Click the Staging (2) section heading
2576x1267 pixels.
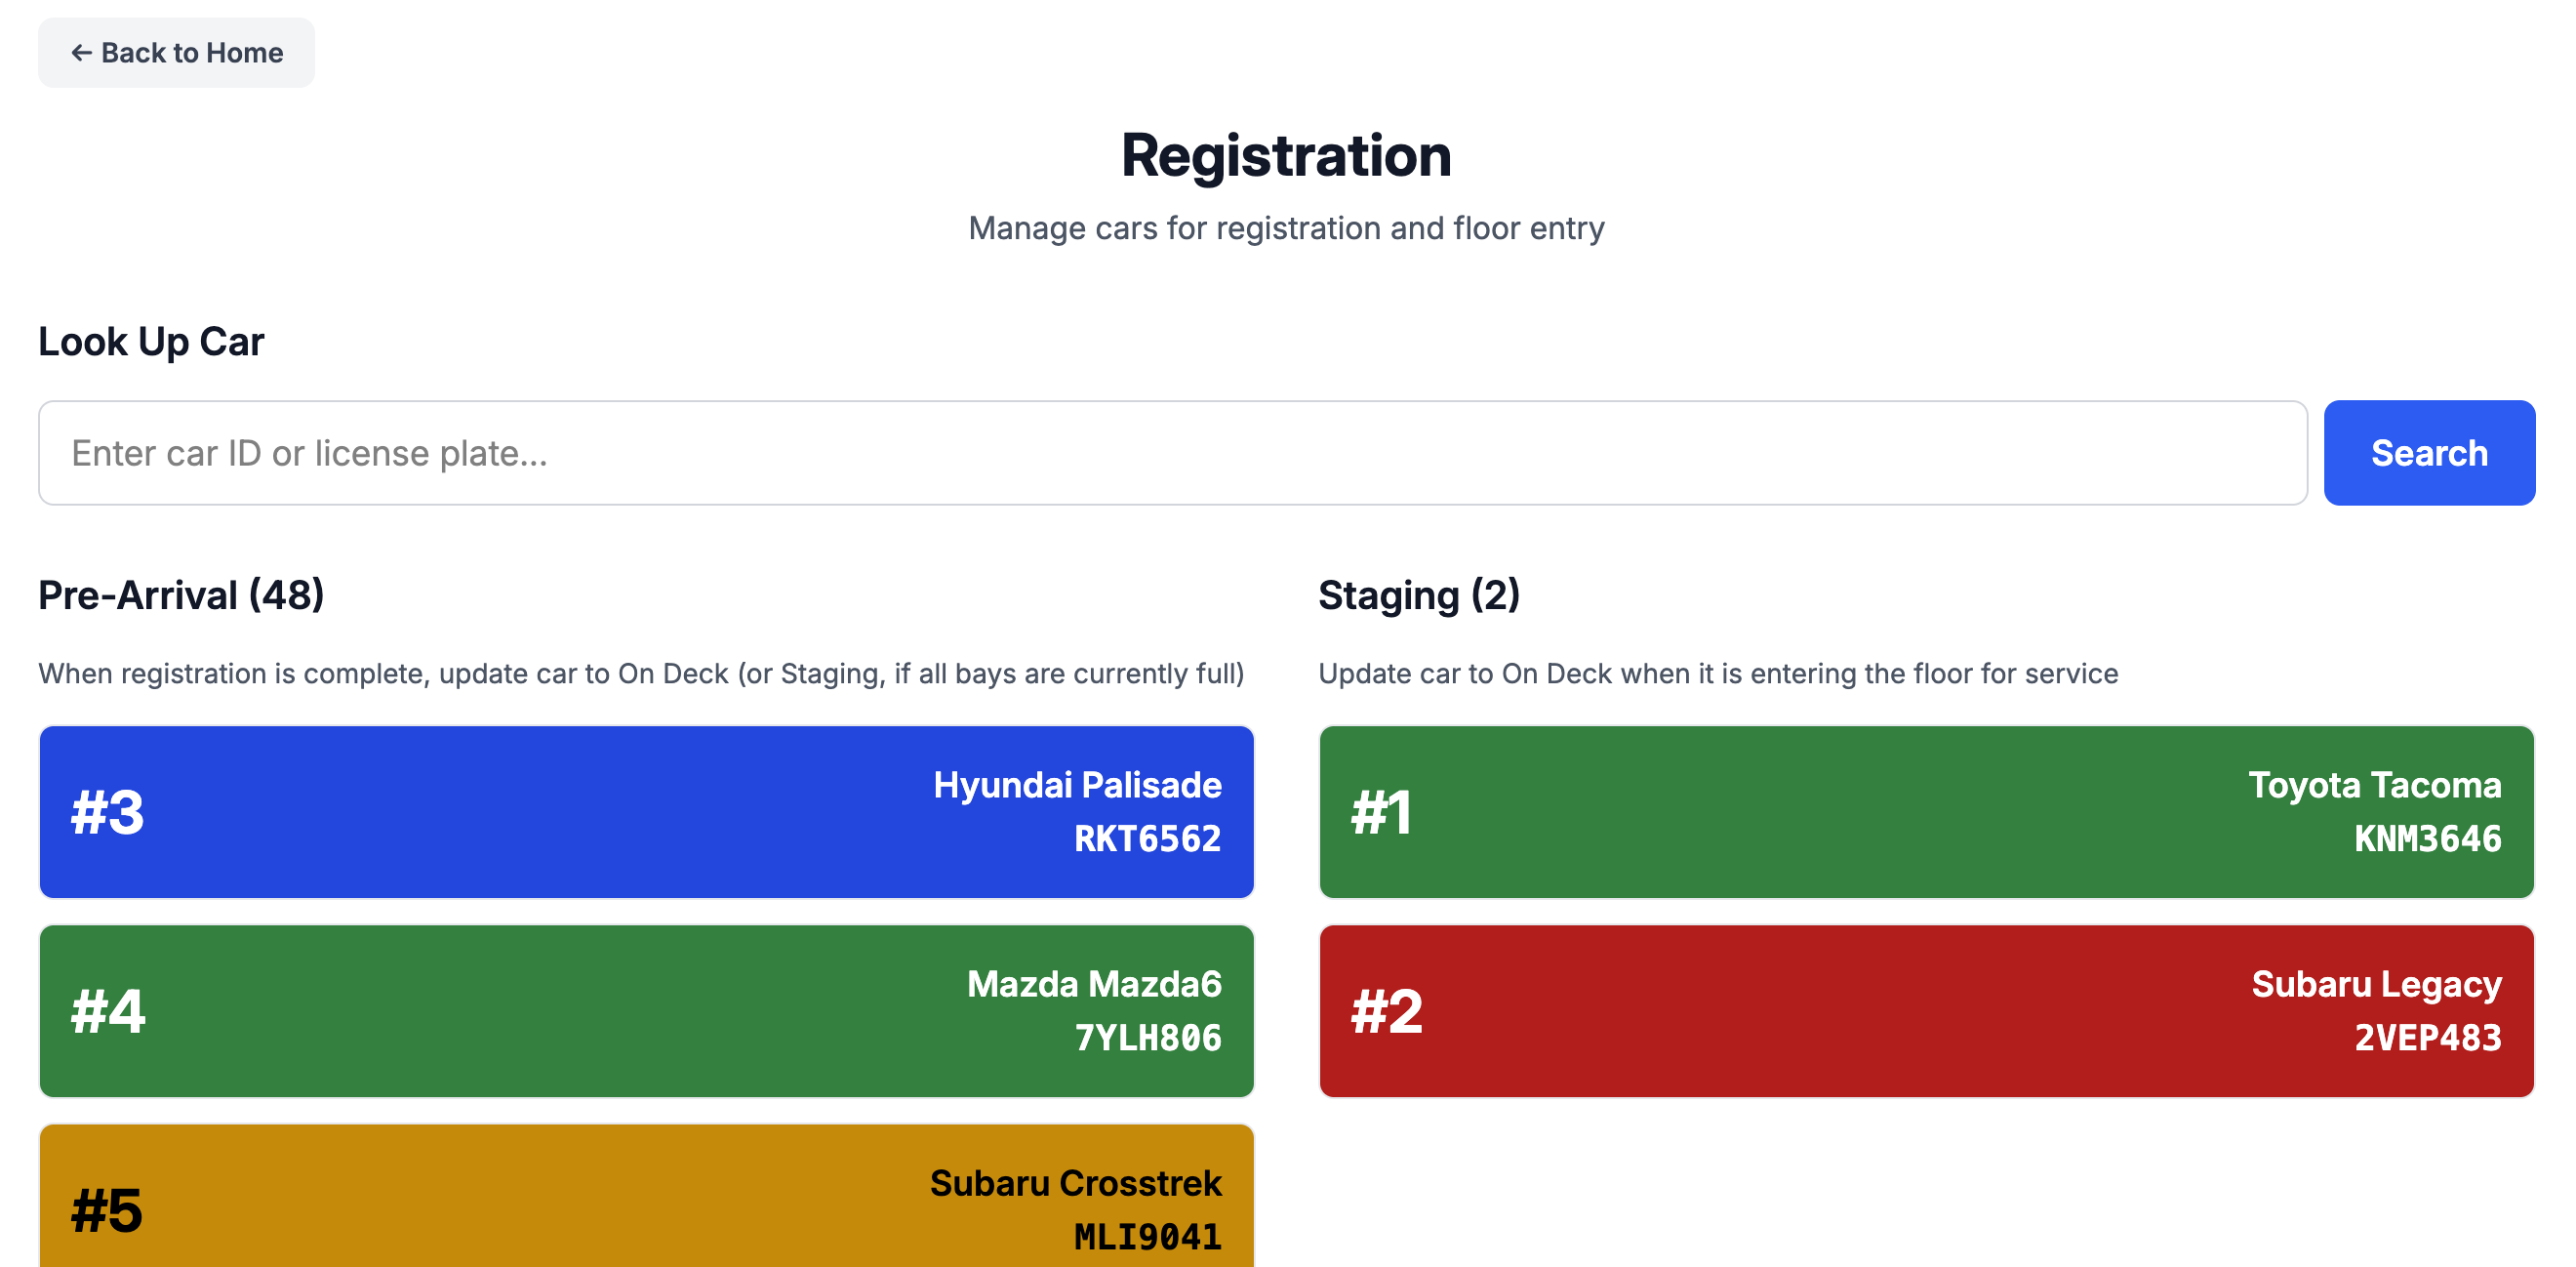pyautogui.click(x=1418, y=595)
